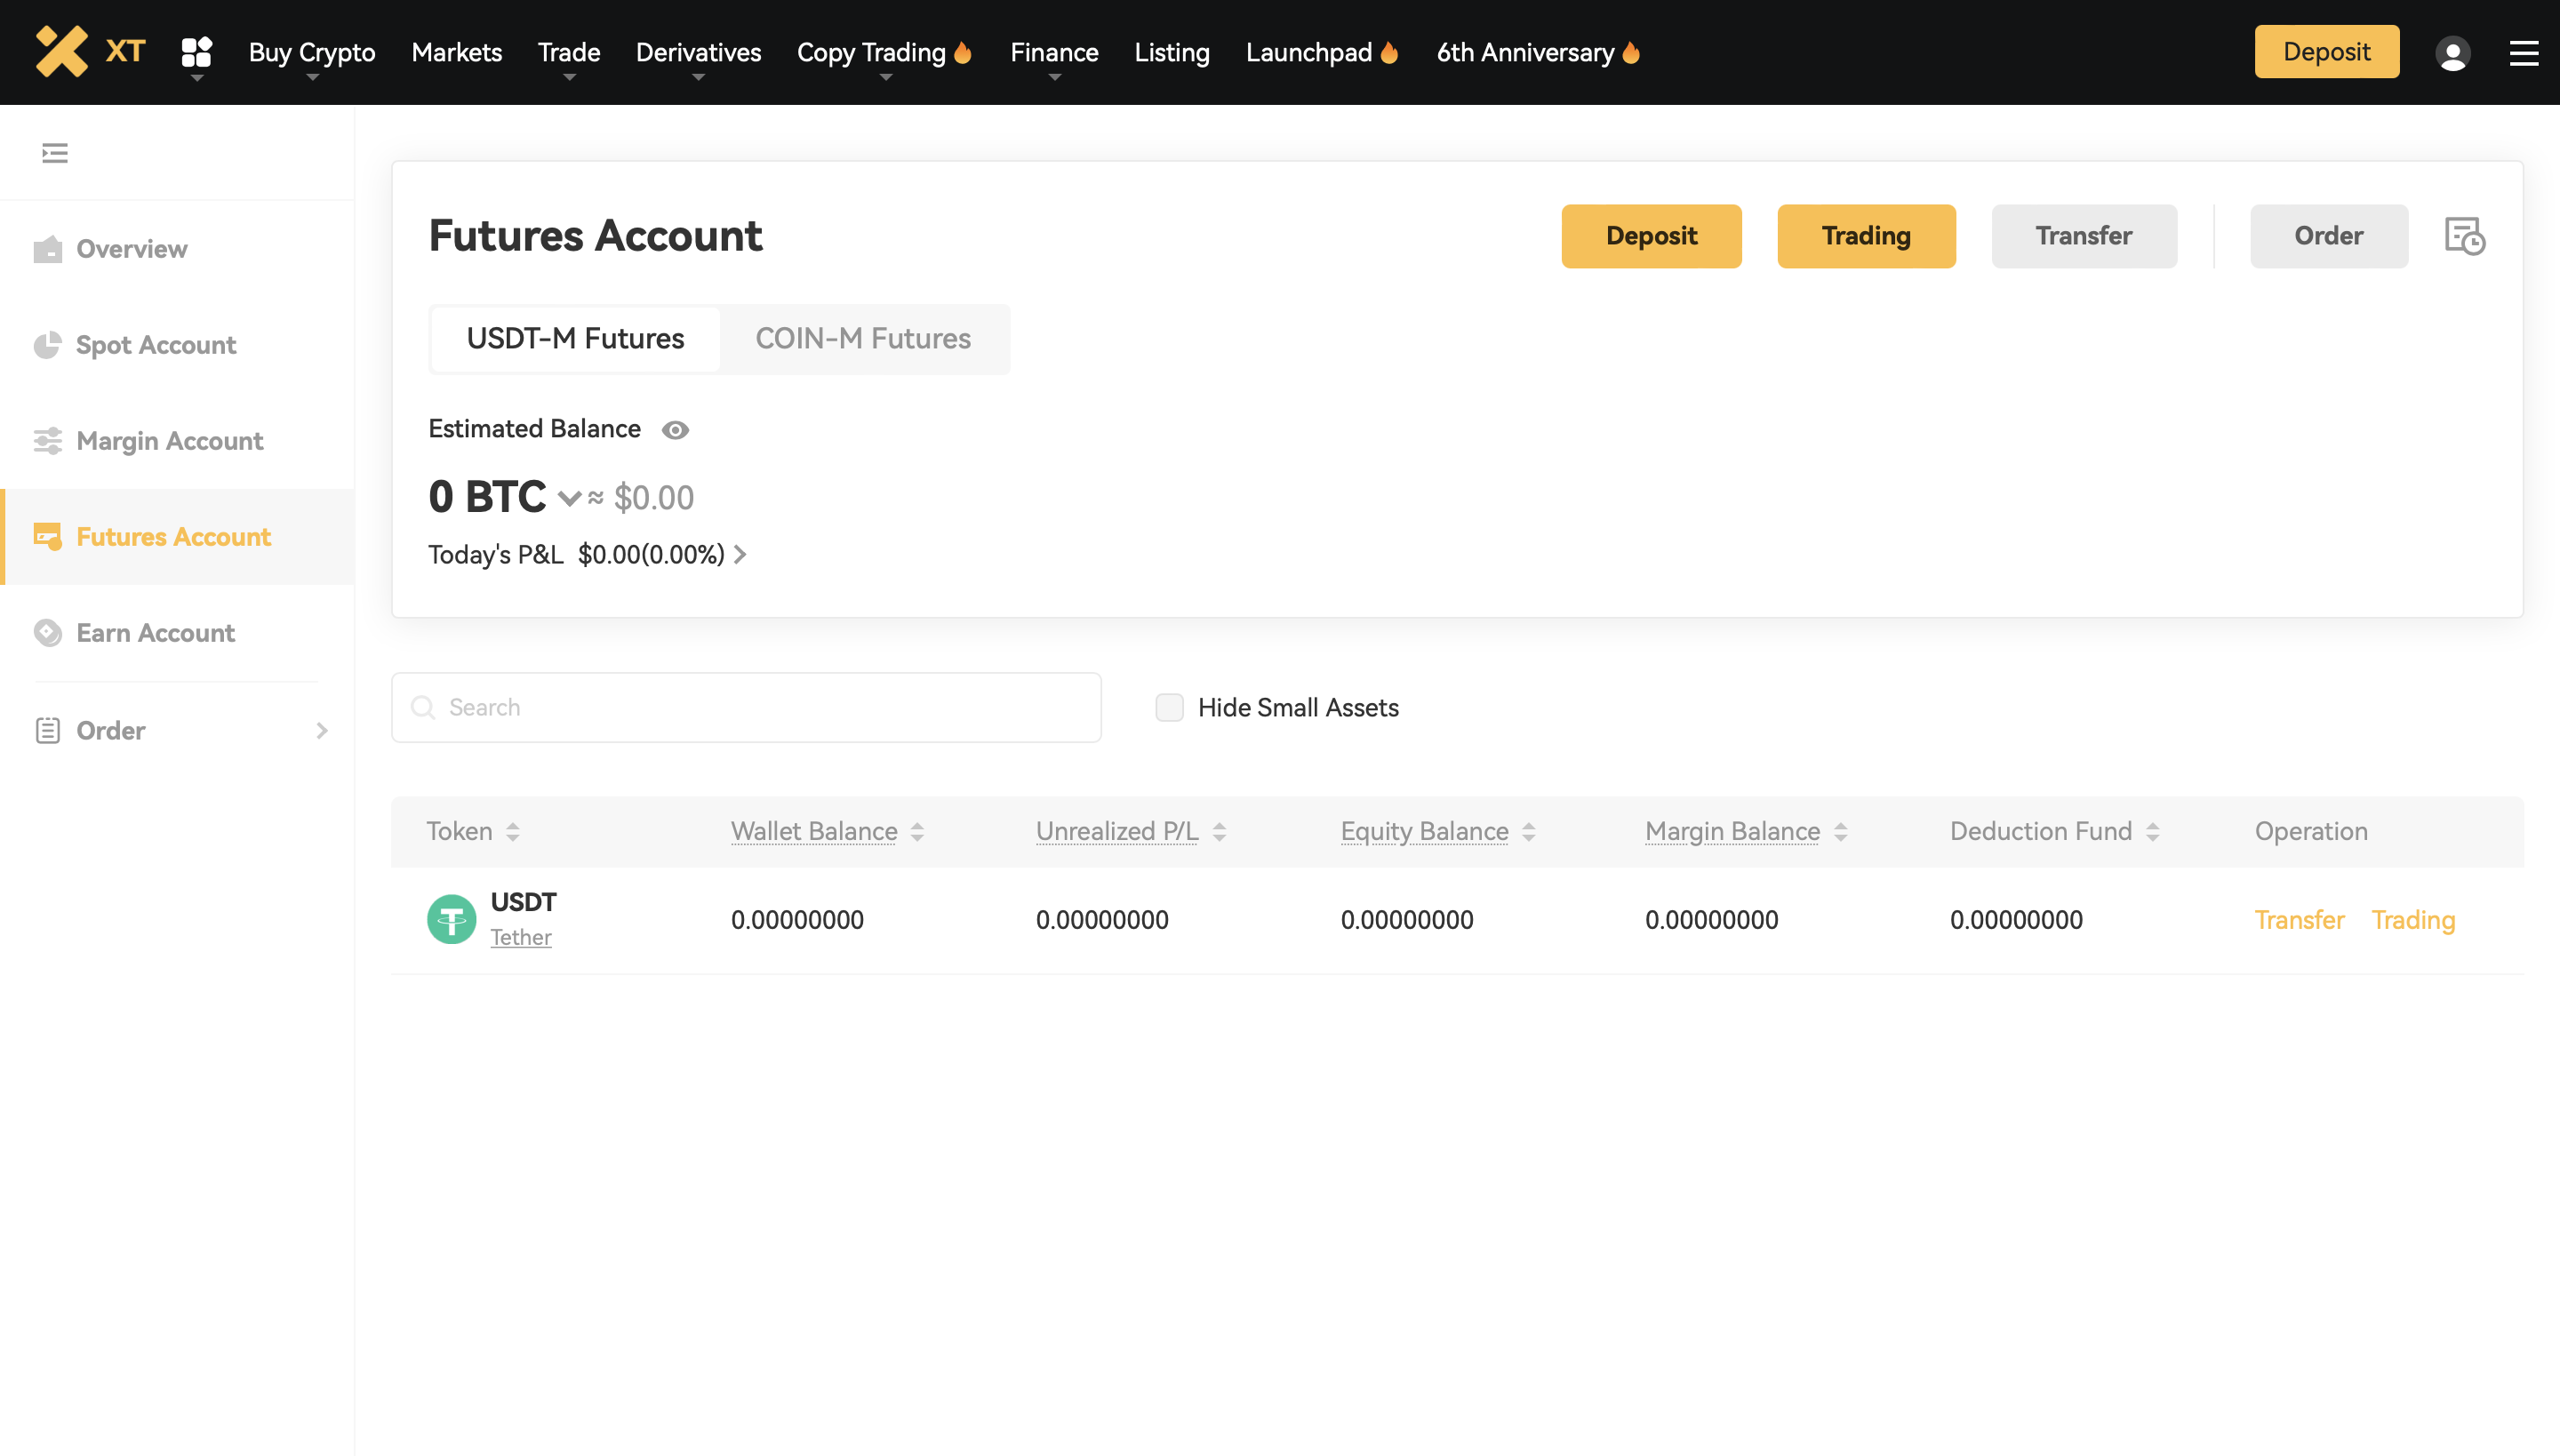Click the XT logo in the header
Screen dimensions: 2560x1456
(90, 51)
